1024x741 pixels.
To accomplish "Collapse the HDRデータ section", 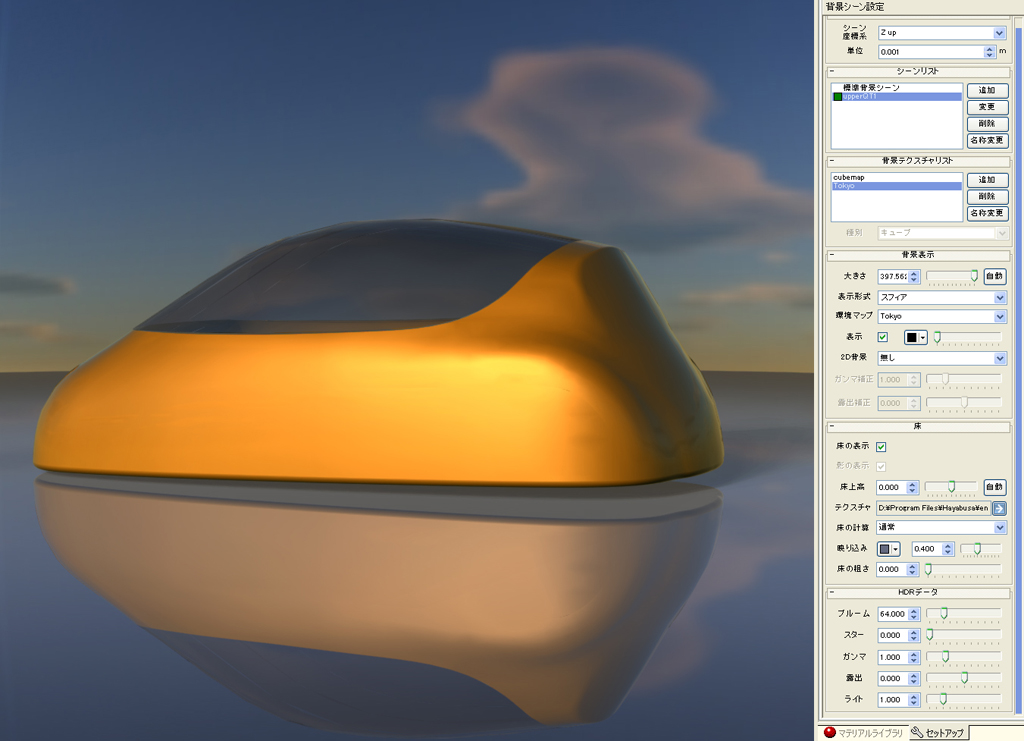I will (832, 593).
